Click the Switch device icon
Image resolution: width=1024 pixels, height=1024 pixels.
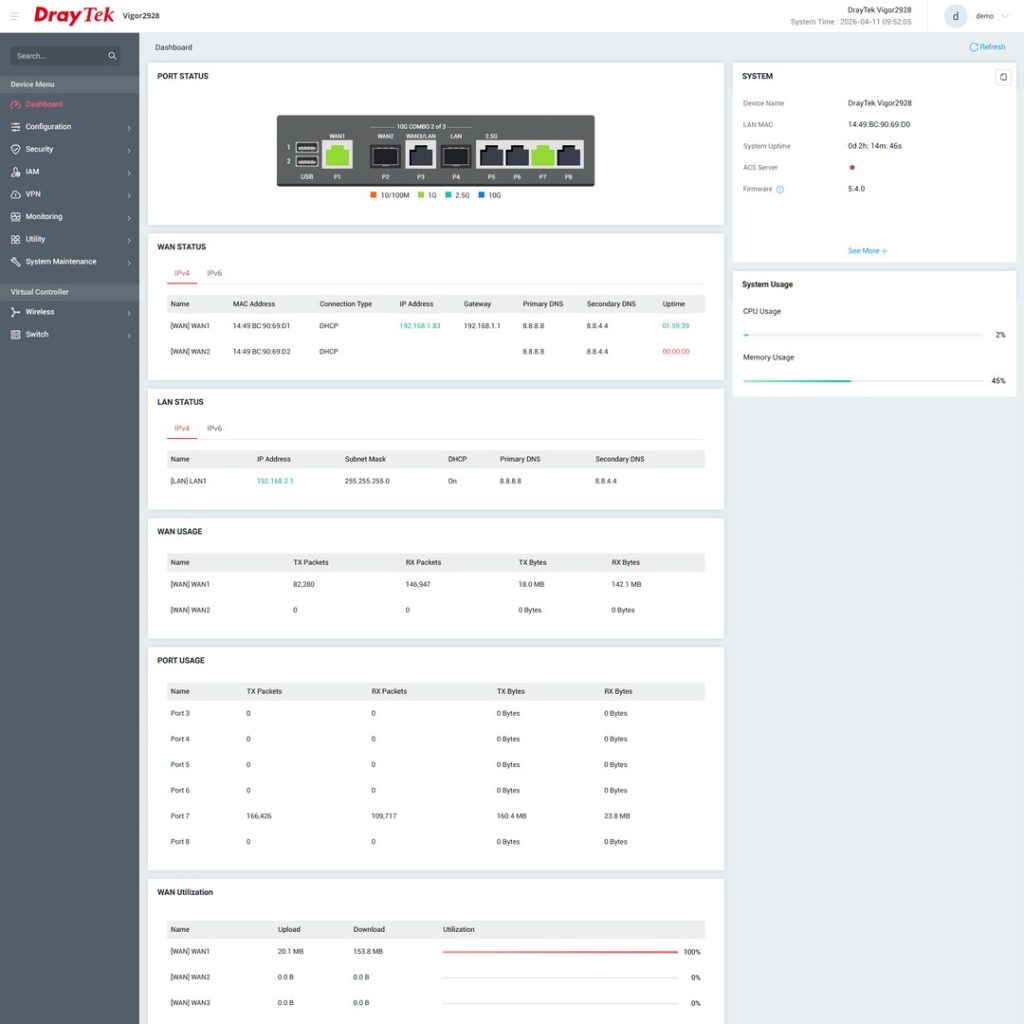[16, 334]
